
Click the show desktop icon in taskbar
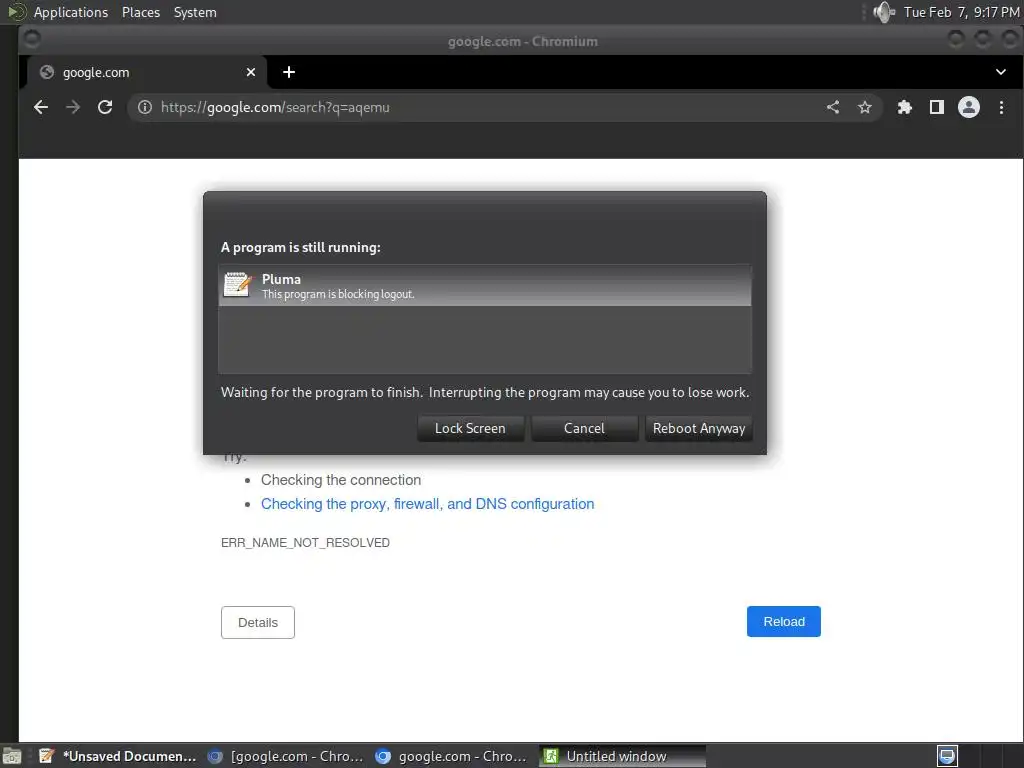click(11, 756)
